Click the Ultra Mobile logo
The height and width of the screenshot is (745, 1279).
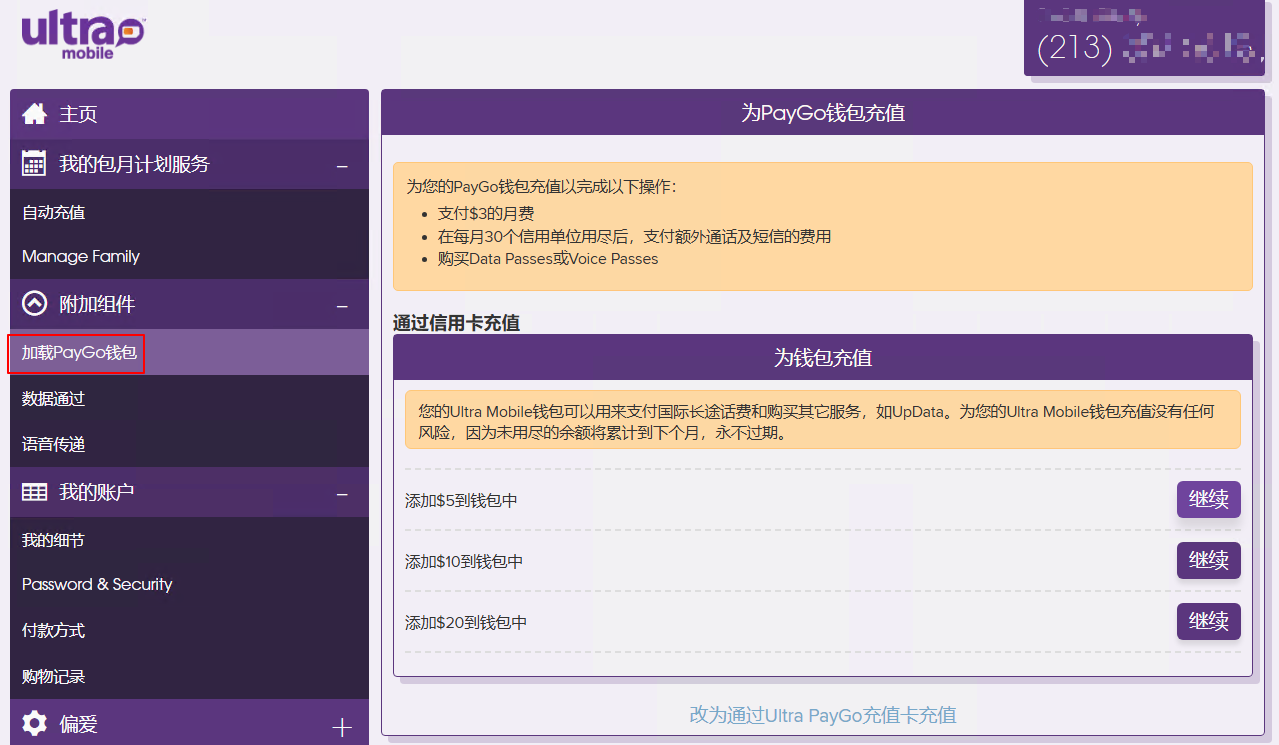click(83, 35)
